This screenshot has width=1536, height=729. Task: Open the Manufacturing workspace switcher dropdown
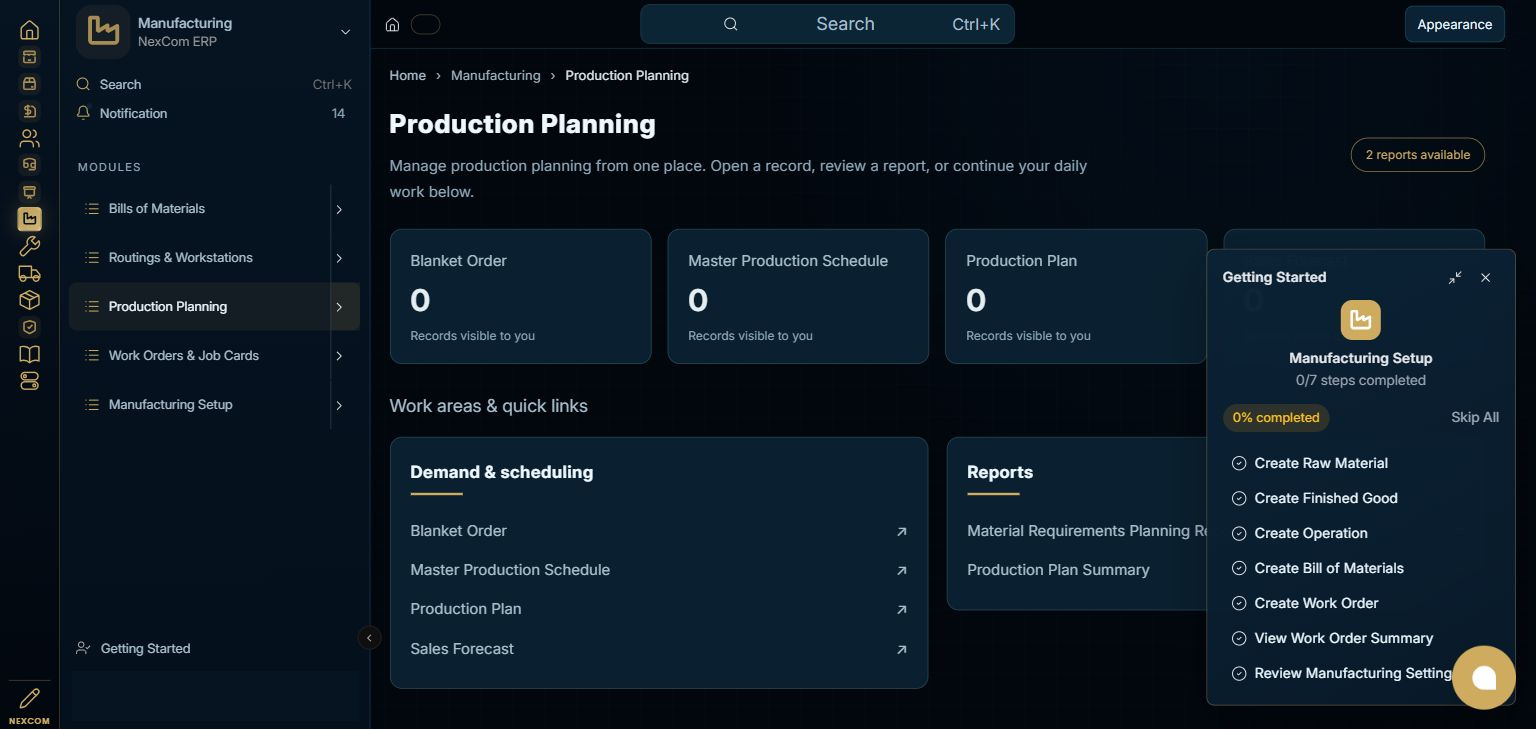pos(345,32)
